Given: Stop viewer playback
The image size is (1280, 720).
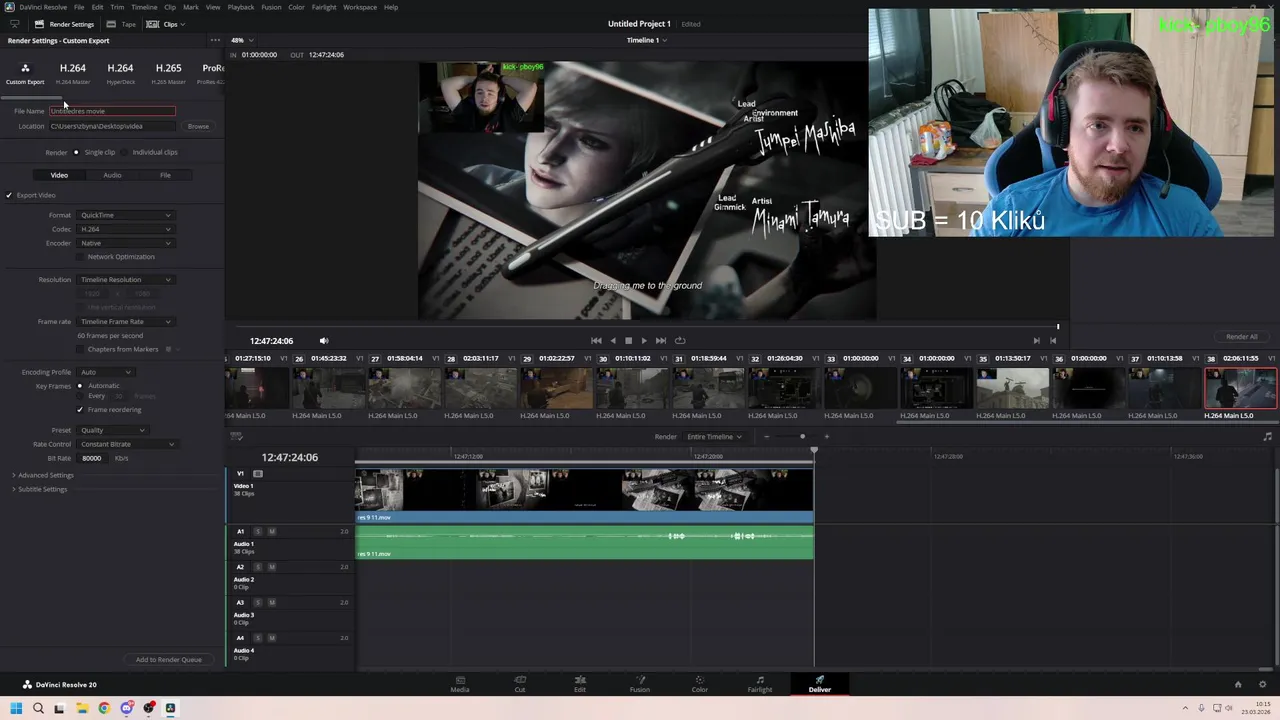Looking at the screenshot, I should tap(628, 340).
